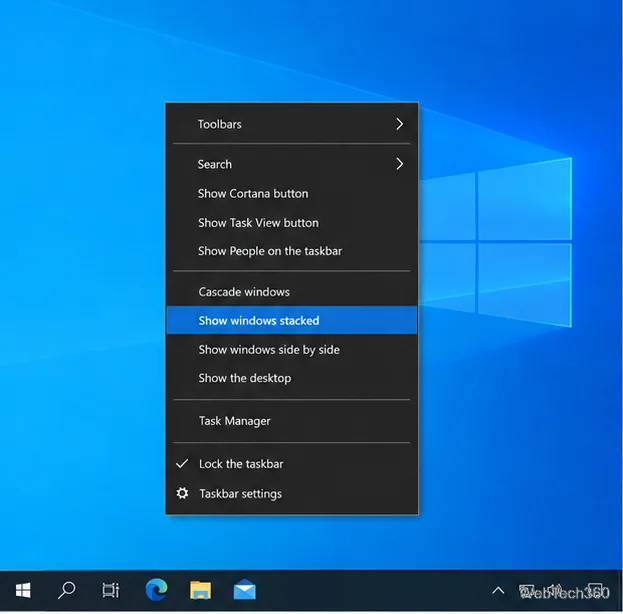This screenshot has height=614, width=623.
Task: Open the Windows Start menu
Action: pos(23,591)
